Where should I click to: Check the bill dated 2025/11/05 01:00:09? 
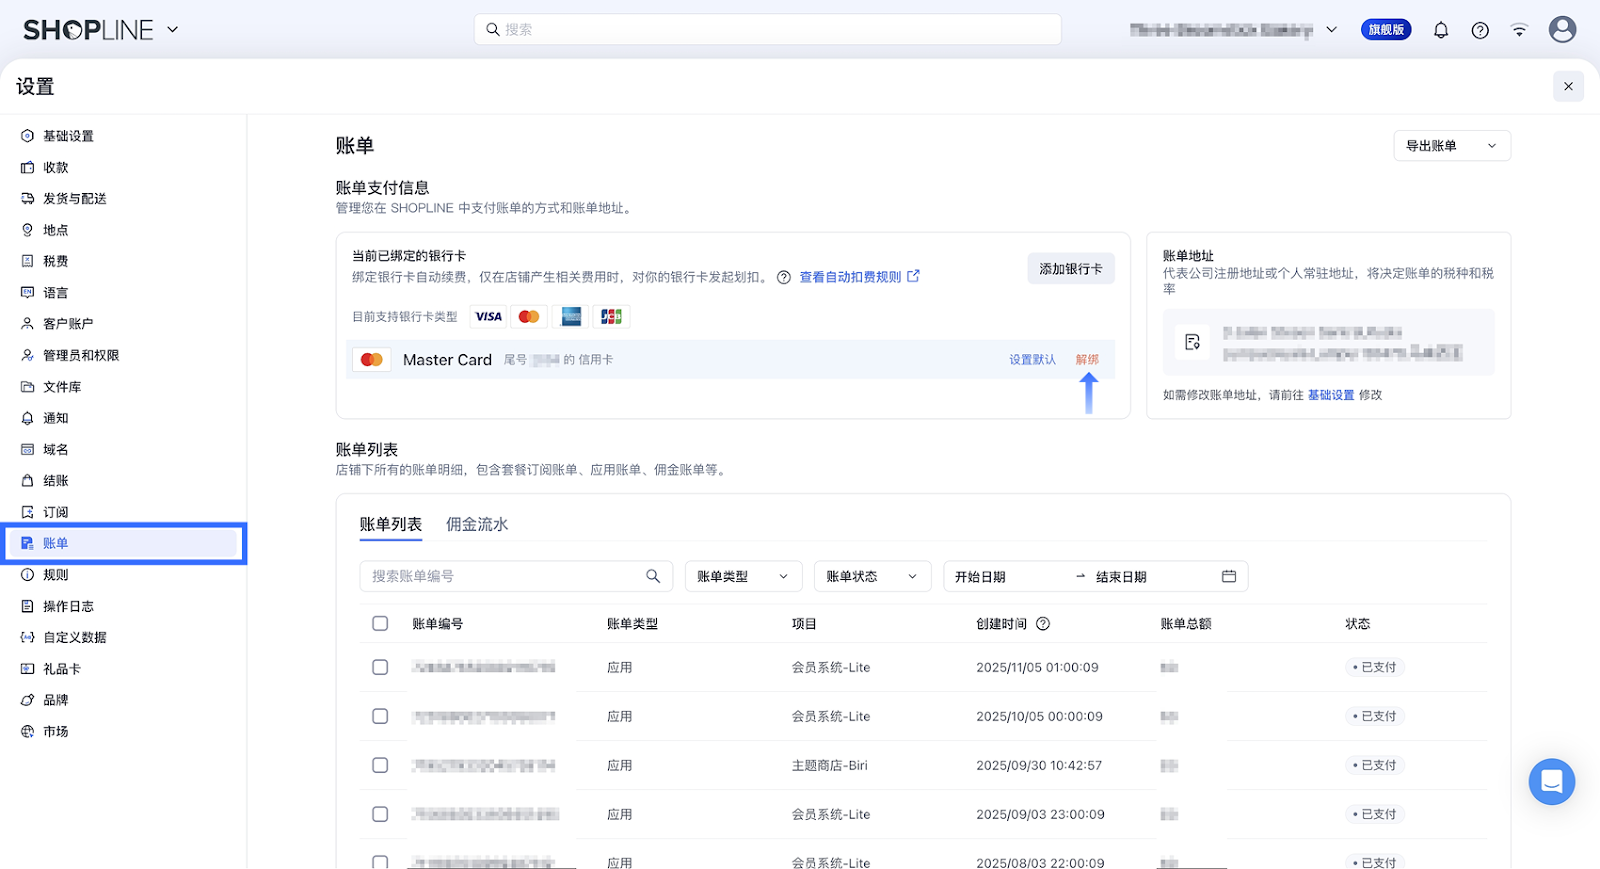[x=380, y=667]
